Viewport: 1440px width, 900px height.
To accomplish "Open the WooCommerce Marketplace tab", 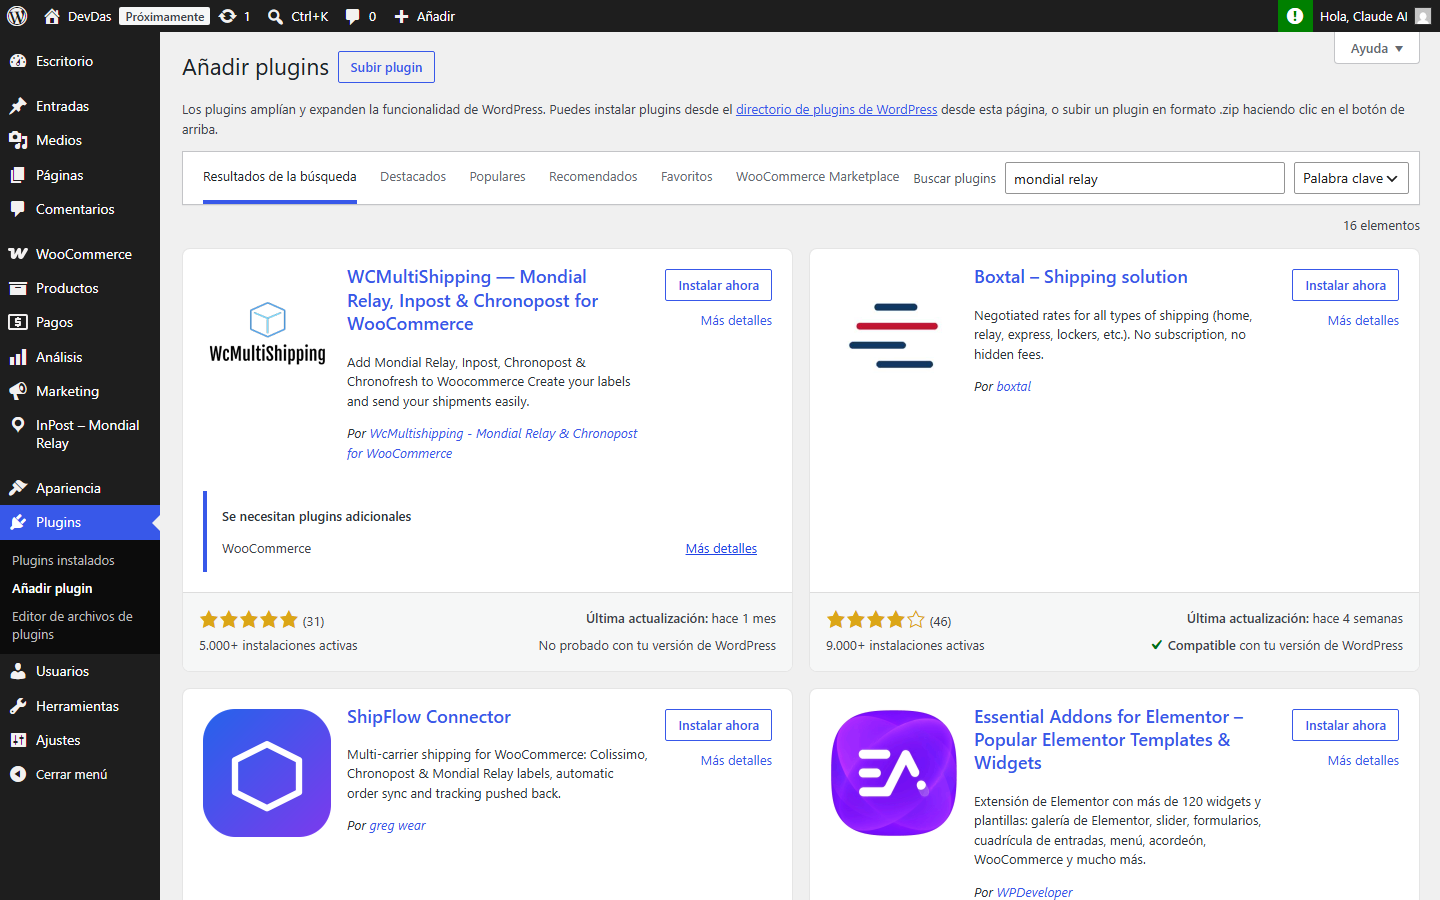I will tap(818, 177).
